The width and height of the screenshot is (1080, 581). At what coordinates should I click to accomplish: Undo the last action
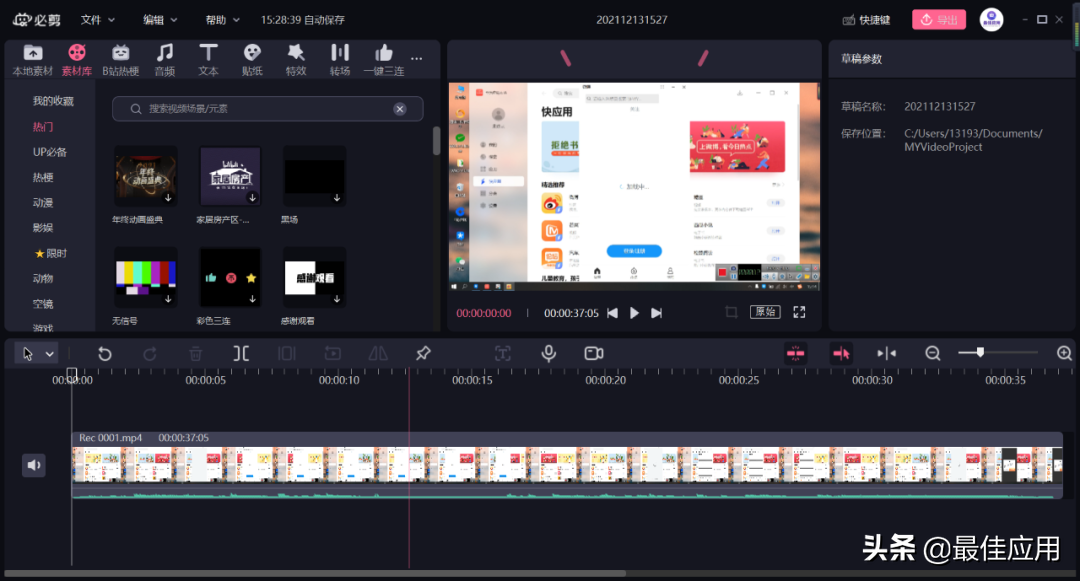pos(105,354)
